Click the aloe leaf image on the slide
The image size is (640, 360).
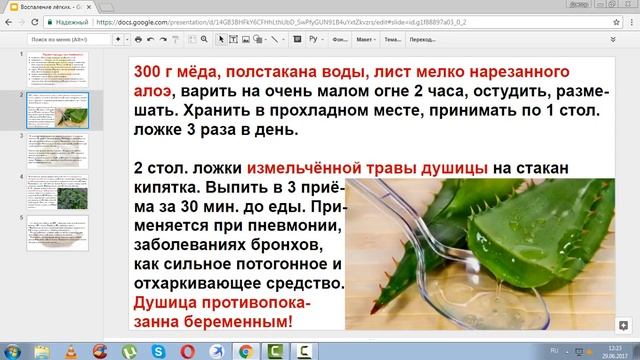tap(480, 254)
